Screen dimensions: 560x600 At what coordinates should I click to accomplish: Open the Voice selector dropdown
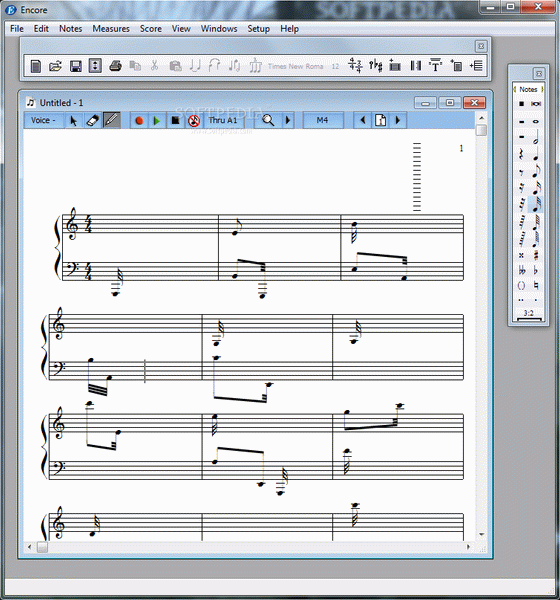click(x=43, y=121)
